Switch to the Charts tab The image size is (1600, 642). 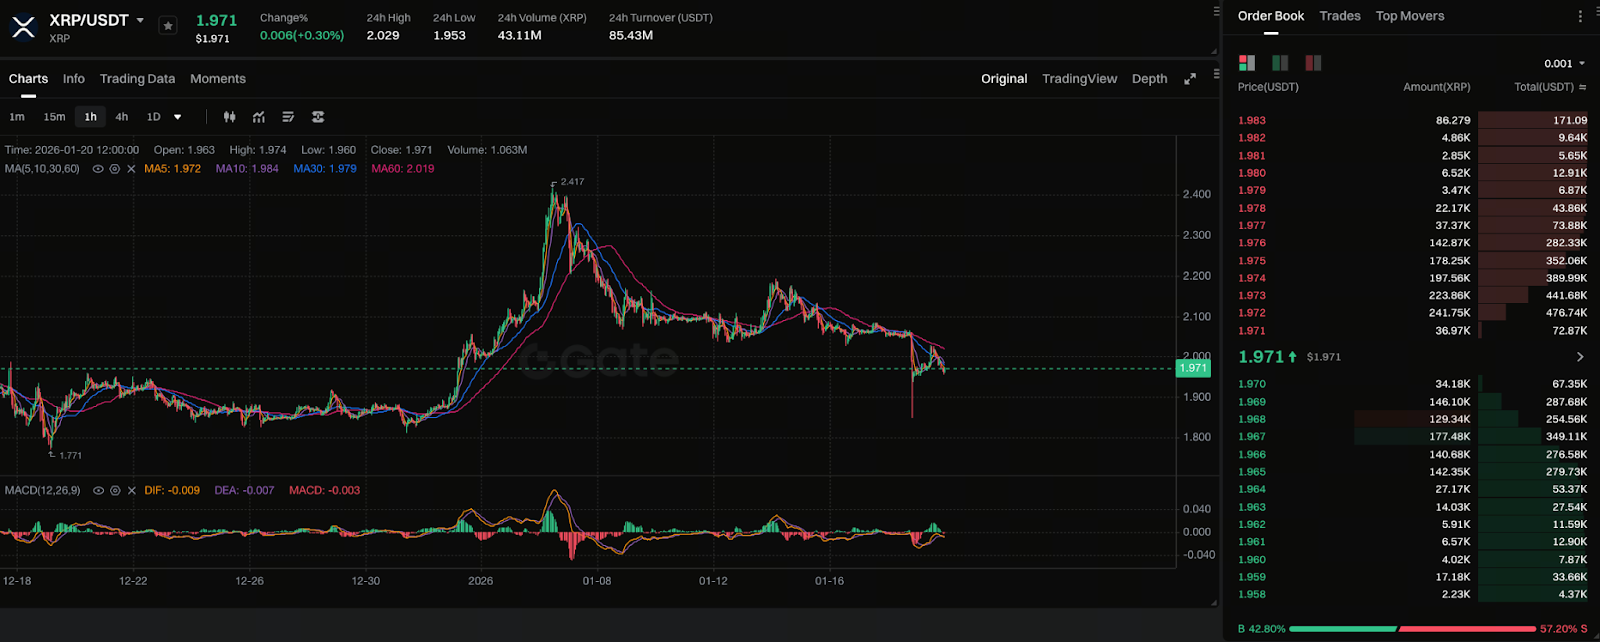click(28, 79)
